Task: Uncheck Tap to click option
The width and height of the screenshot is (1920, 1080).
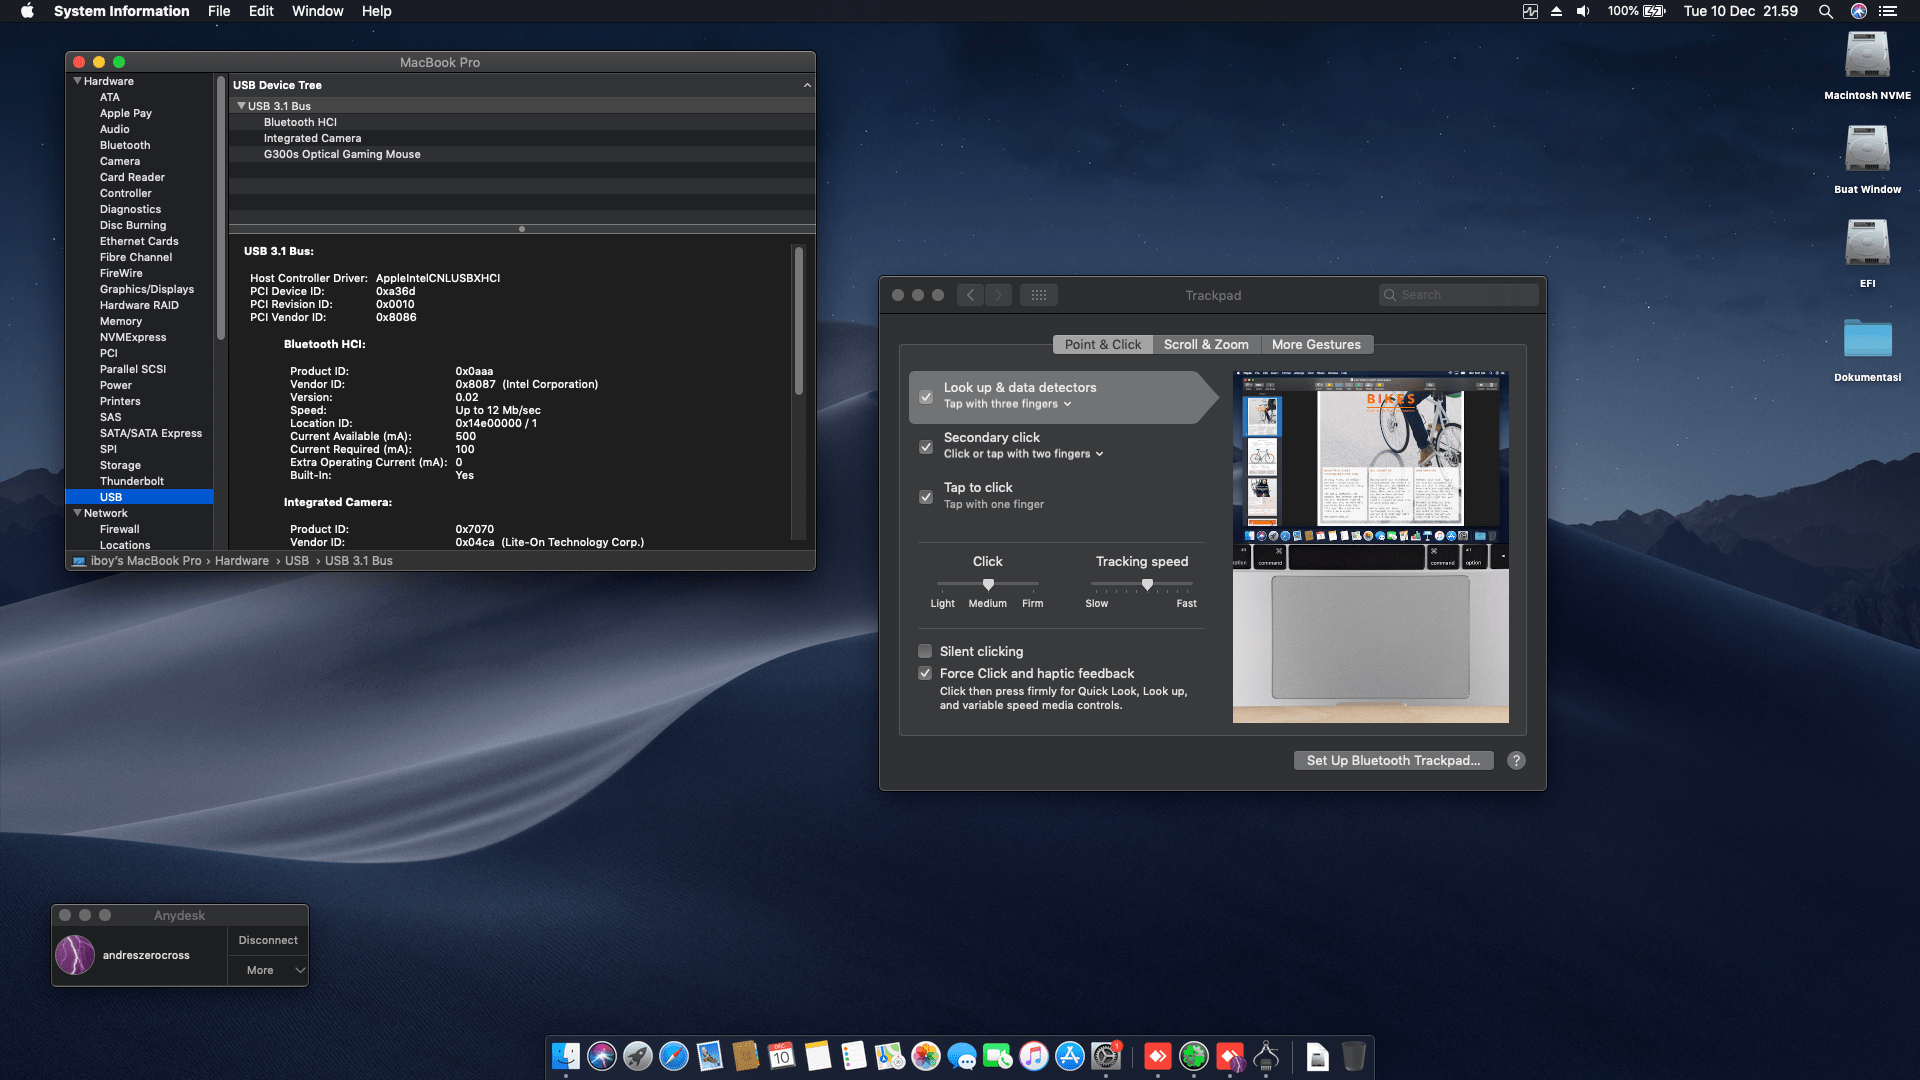Action: coord(926,496)
